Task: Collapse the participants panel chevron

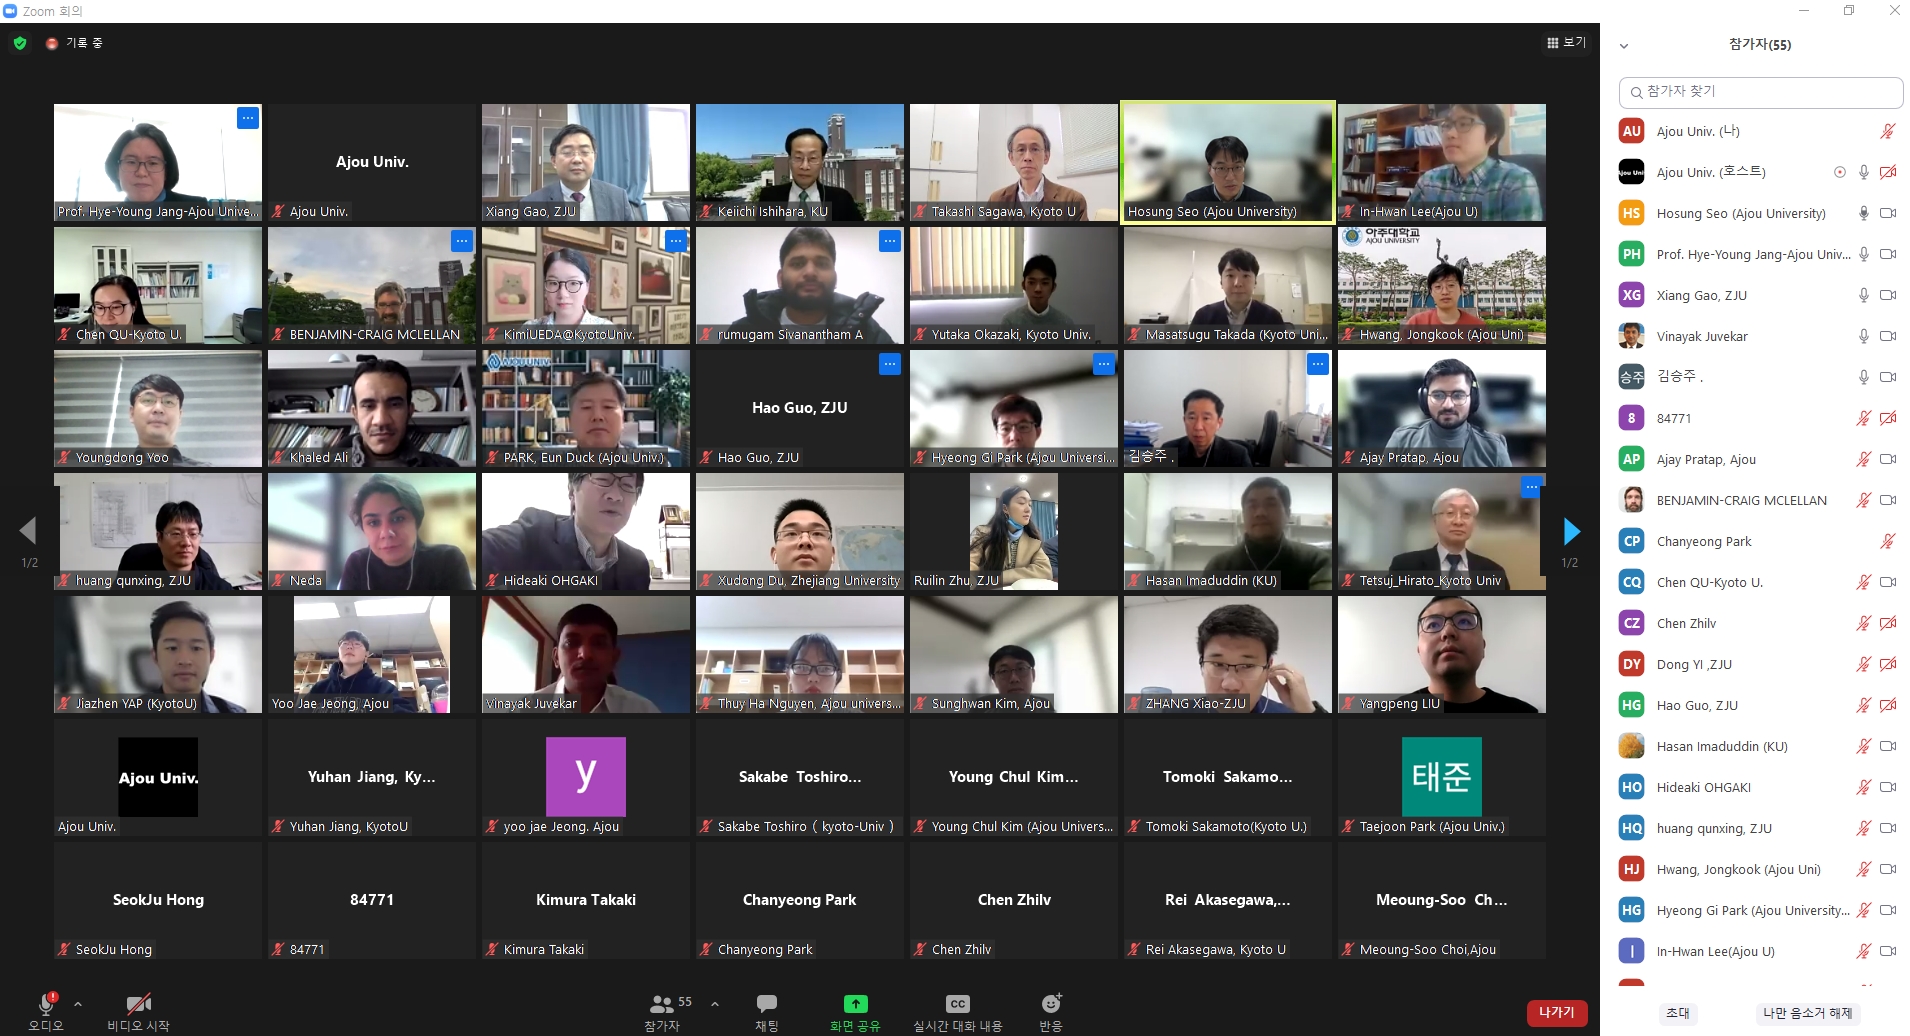Action: coord(1624,45)
